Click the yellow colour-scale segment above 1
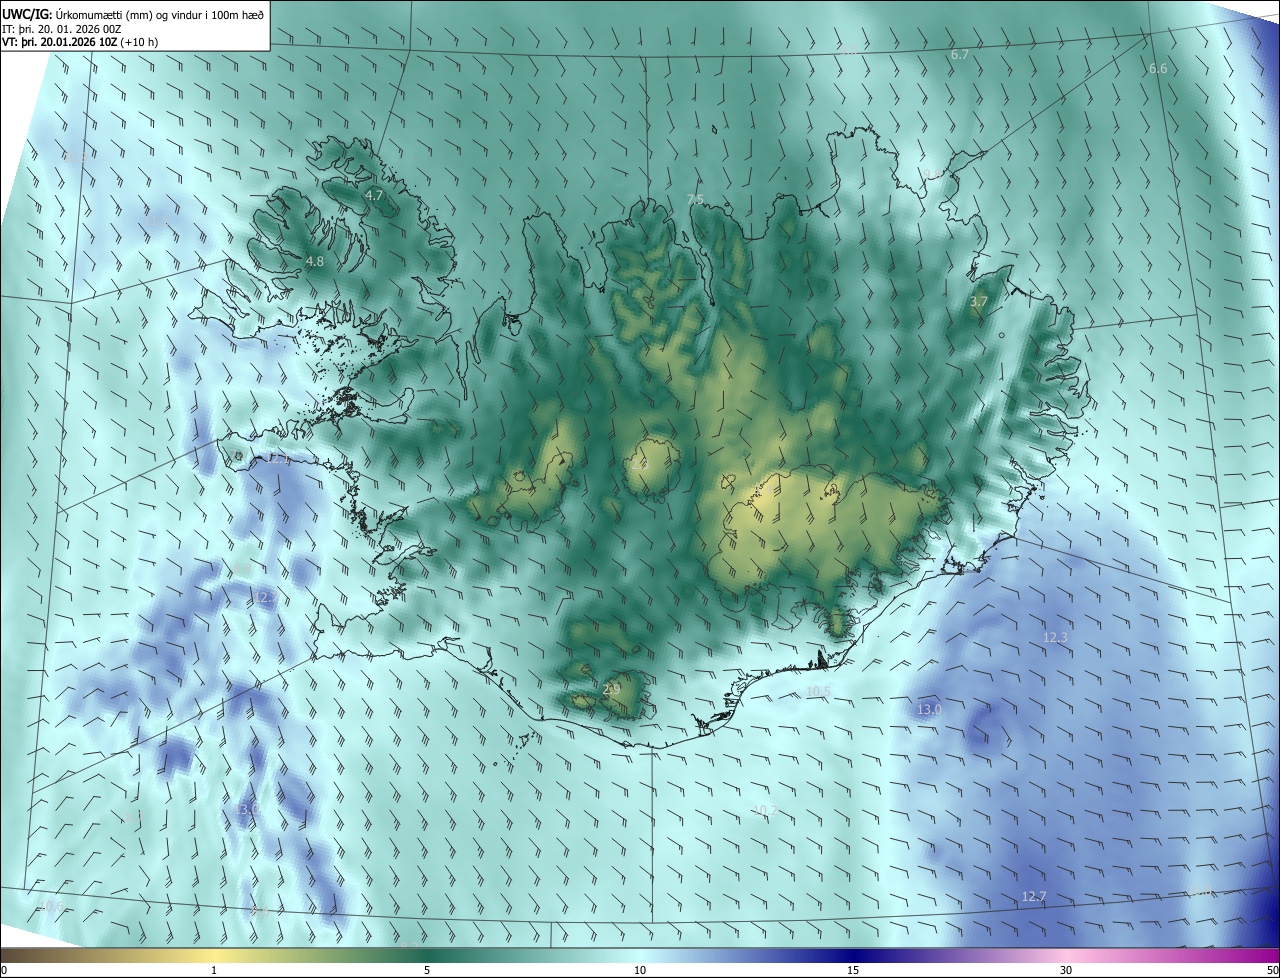Screen dimensions: 1280x978 point(214,955)
